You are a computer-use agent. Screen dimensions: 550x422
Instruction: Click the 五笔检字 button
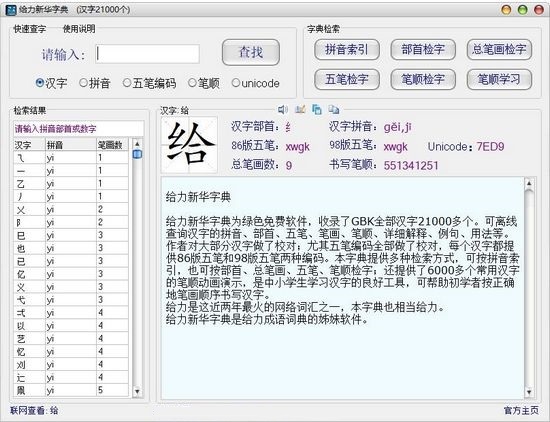(347, 79)
